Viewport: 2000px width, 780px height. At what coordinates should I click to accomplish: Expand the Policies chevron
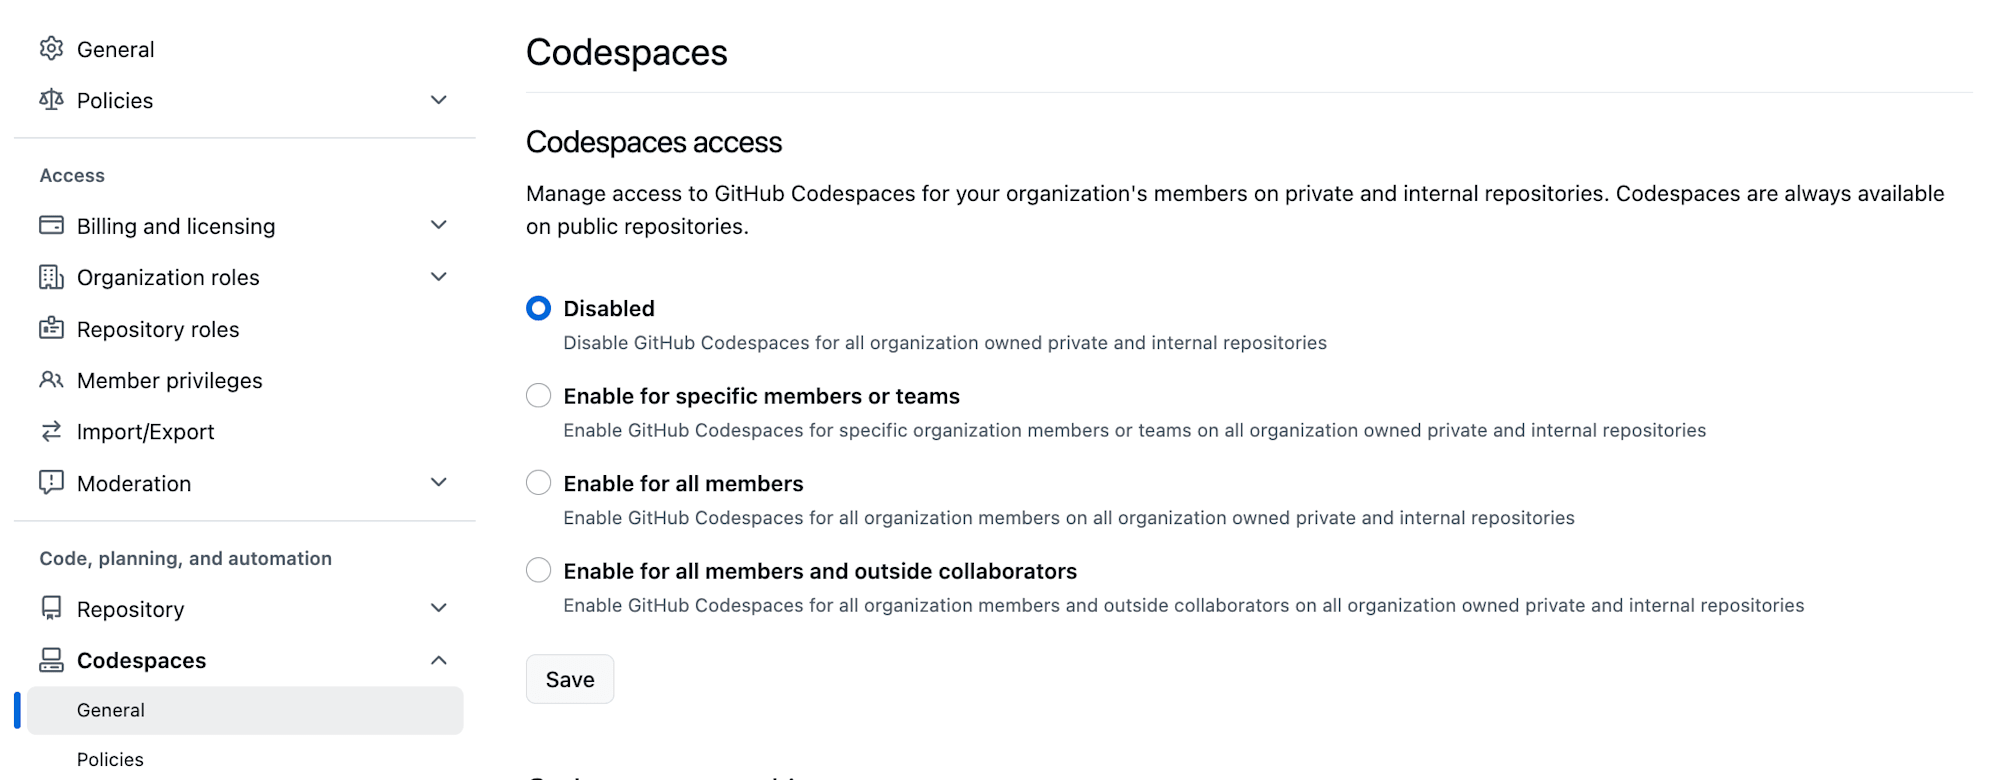coord(438,100)
